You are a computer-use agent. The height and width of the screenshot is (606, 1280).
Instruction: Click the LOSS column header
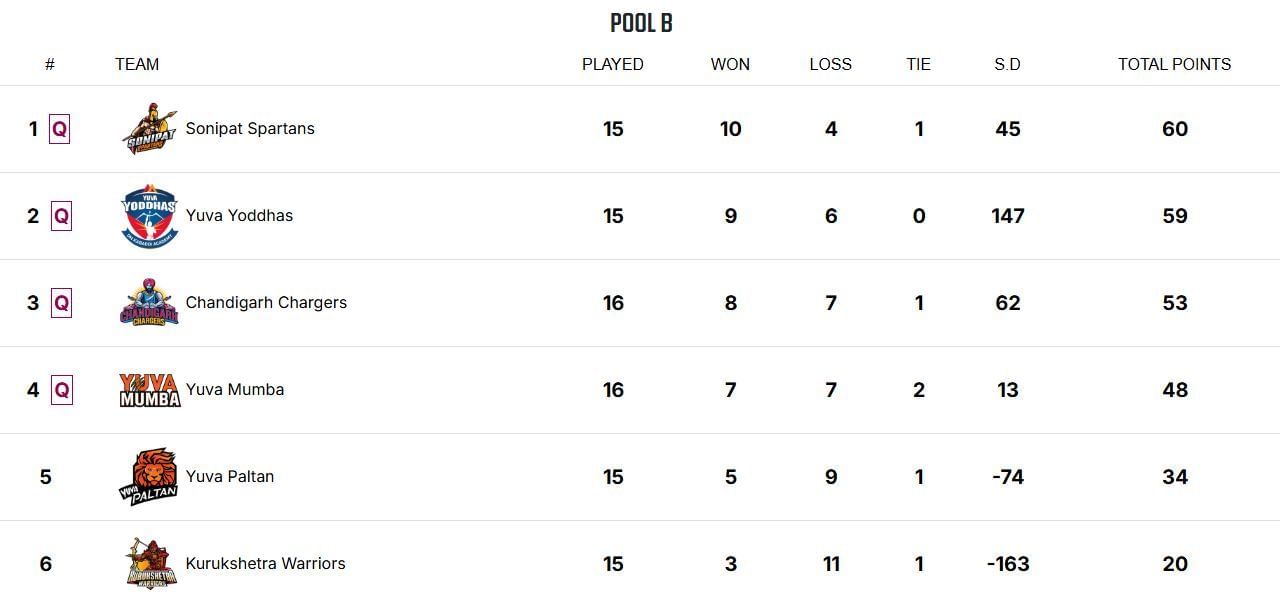tap(830, 64)
